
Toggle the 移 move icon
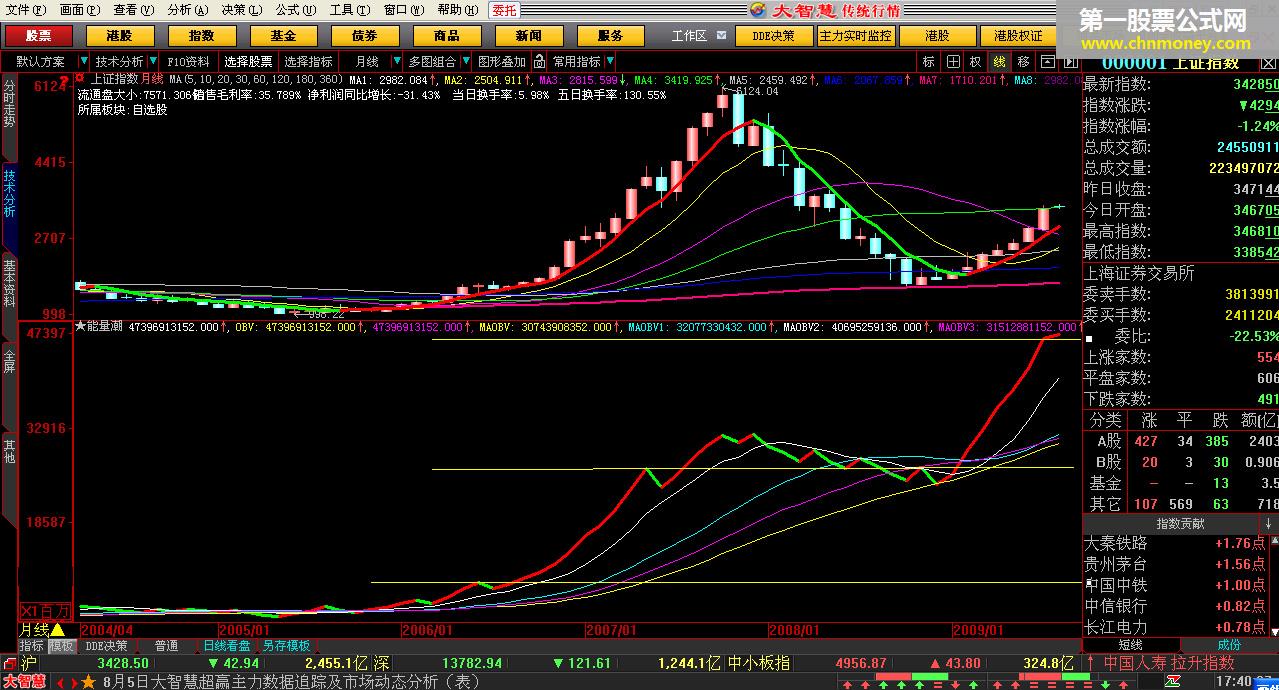click(1023, 62)
